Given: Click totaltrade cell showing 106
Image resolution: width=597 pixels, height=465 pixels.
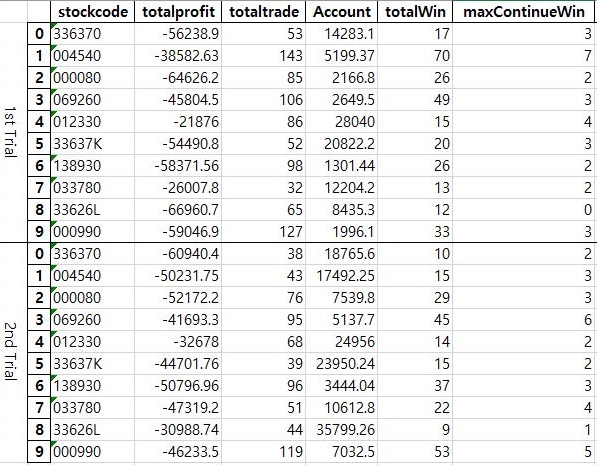Looking at the screenshot, I should click(x=263, y=100).
